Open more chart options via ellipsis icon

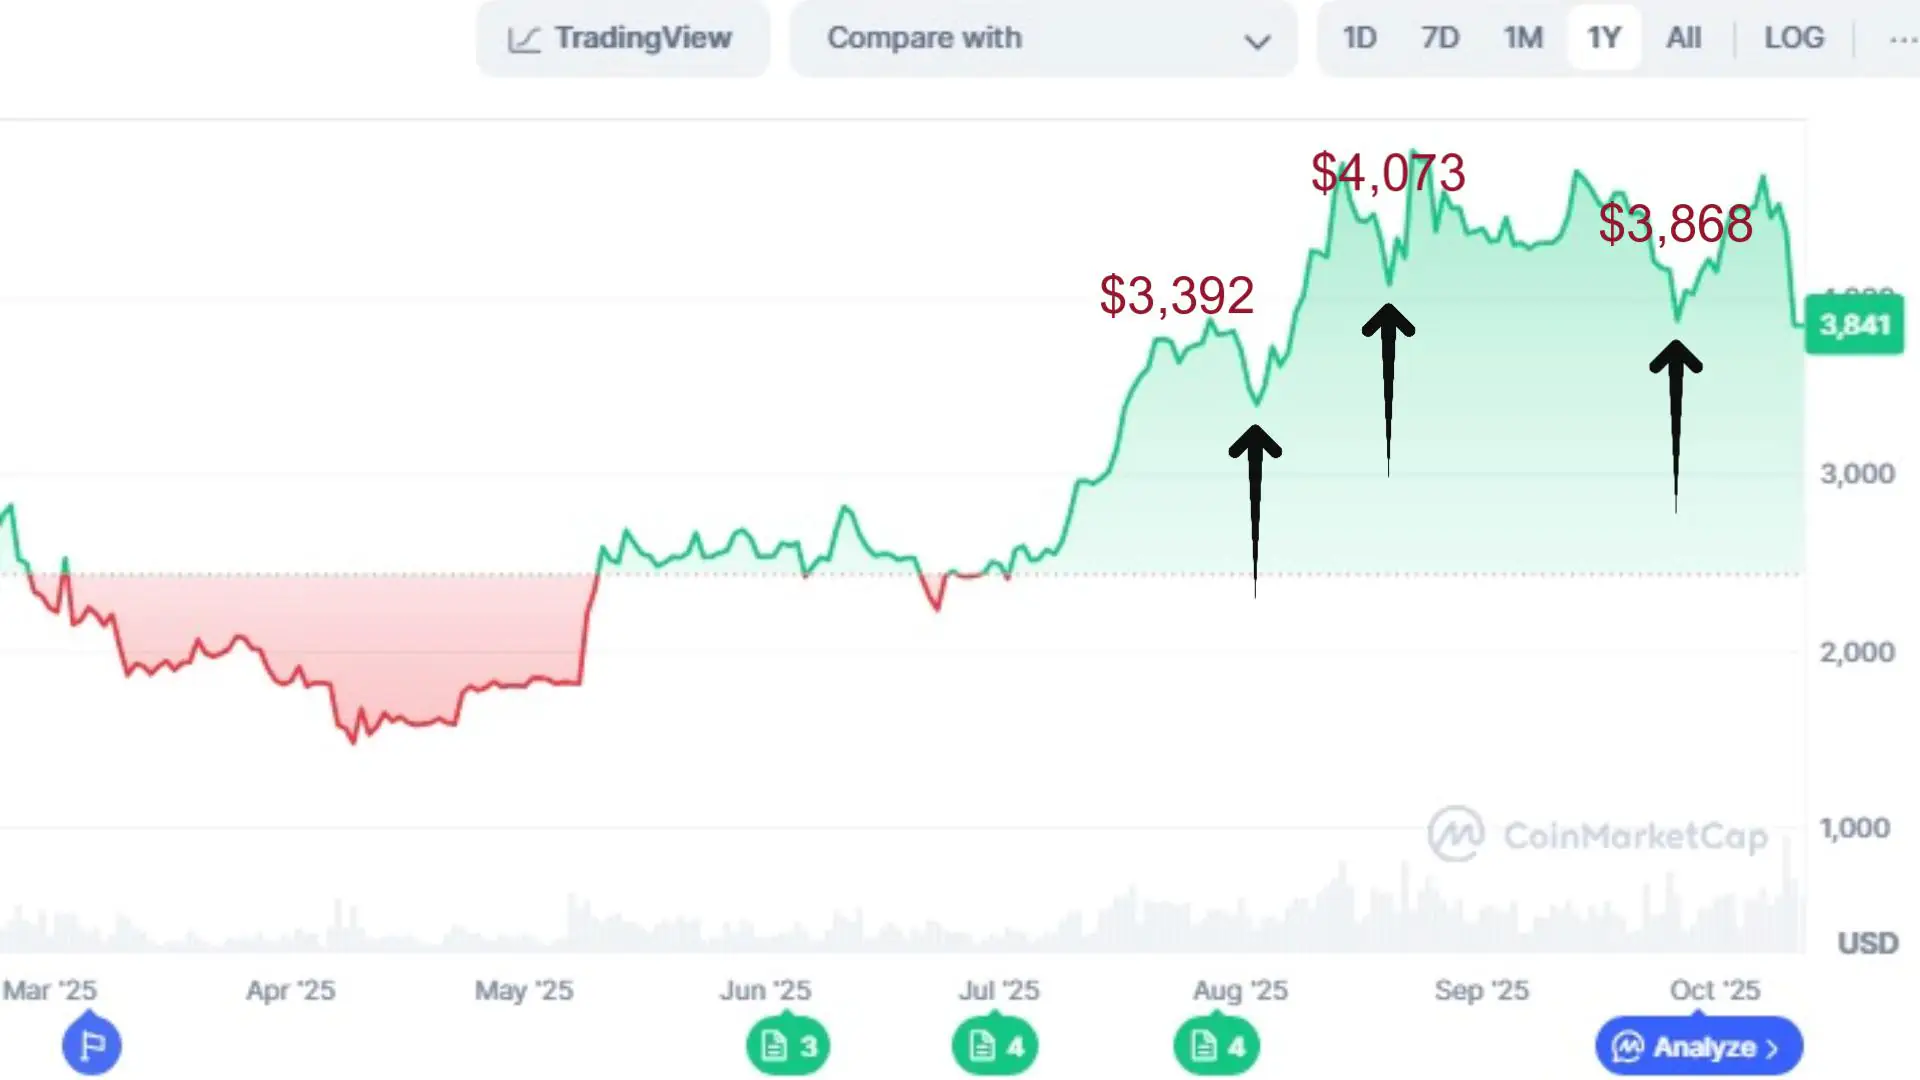pyautogui.click(x=1903, y=38)
